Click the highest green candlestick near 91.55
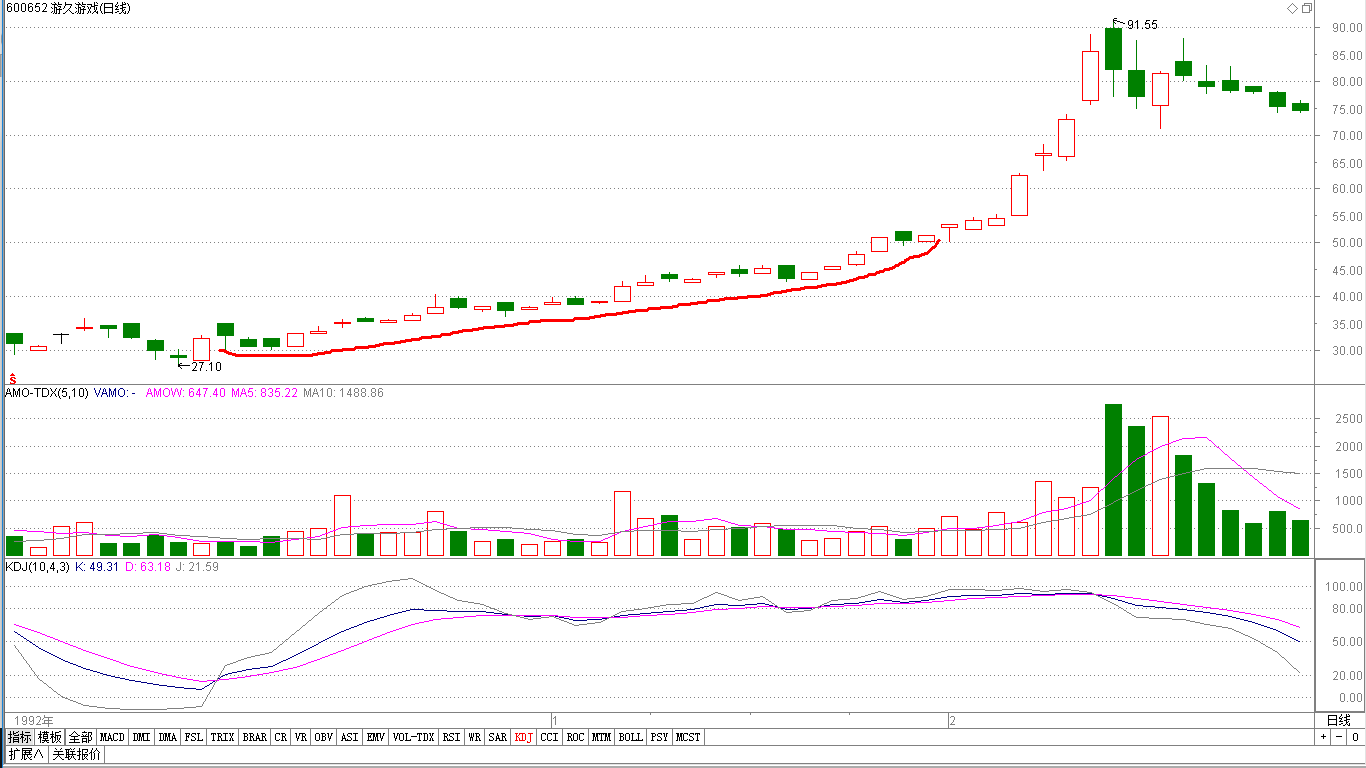The height and width of the screenshot is (768, 1366). pyautogui.click(x=1113, y=49)
